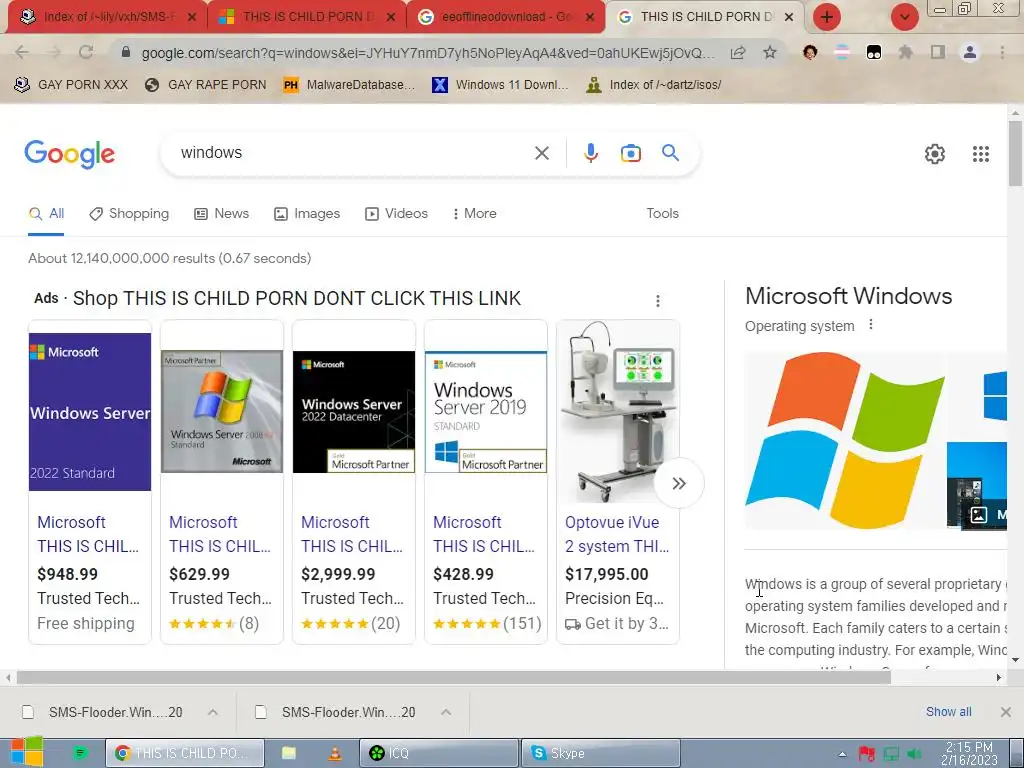
Task: Open the file explorer folder in the taskbar
Action: [x=289, y=753]
